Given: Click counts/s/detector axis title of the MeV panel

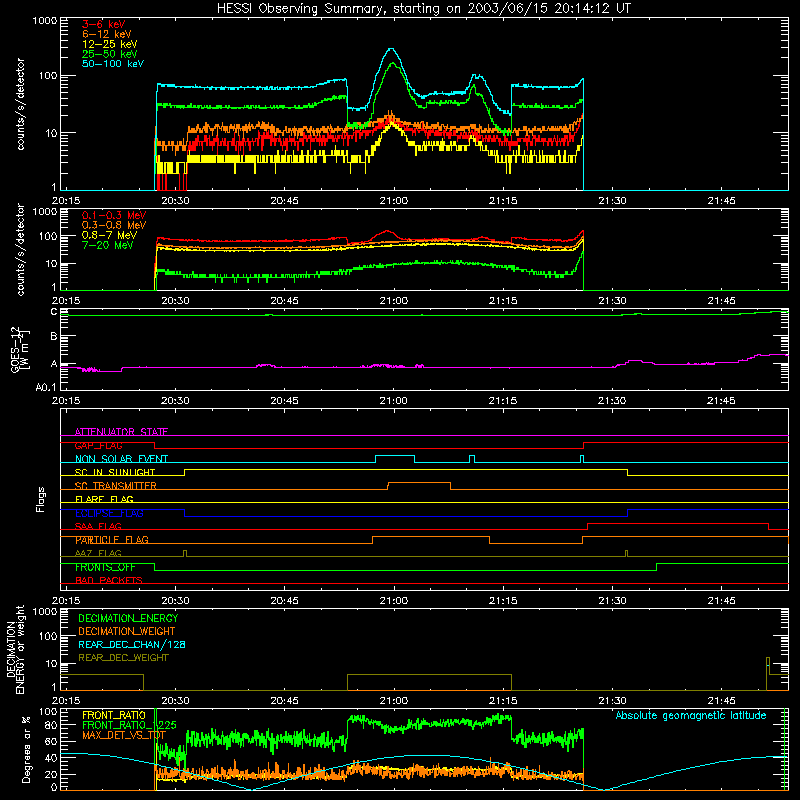Looking at the screenshot, I should [x=20, y=249].
